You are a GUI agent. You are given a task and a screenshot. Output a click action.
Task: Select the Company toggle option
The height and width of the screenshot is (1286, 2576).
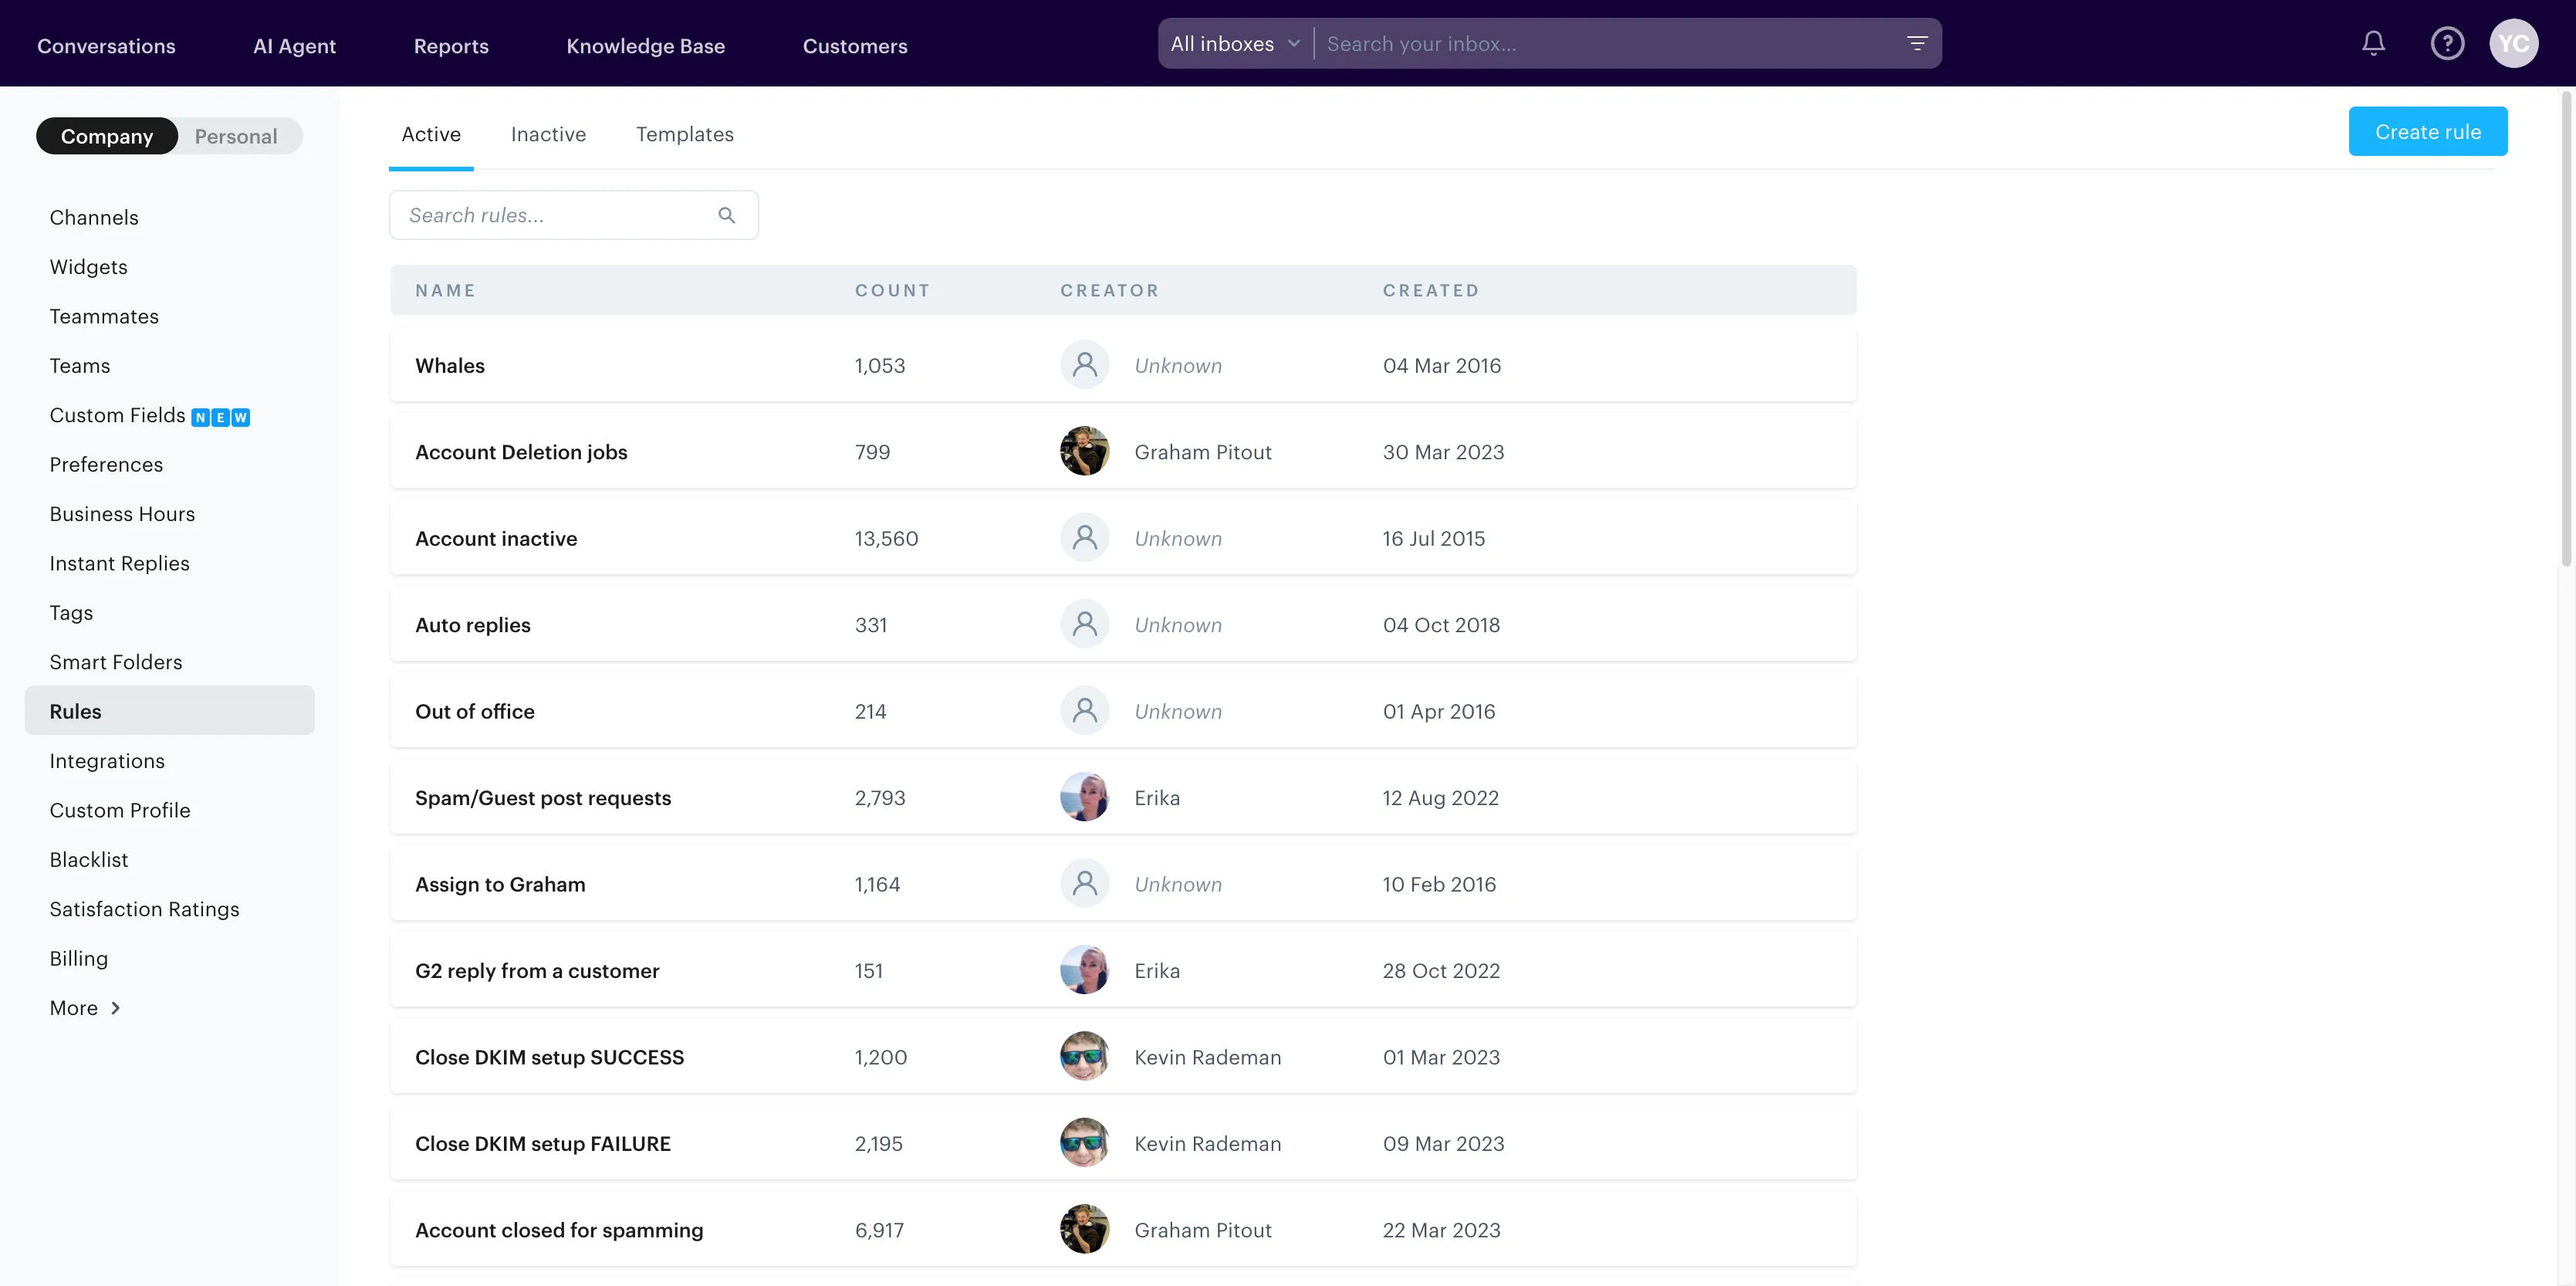[107, 136]
